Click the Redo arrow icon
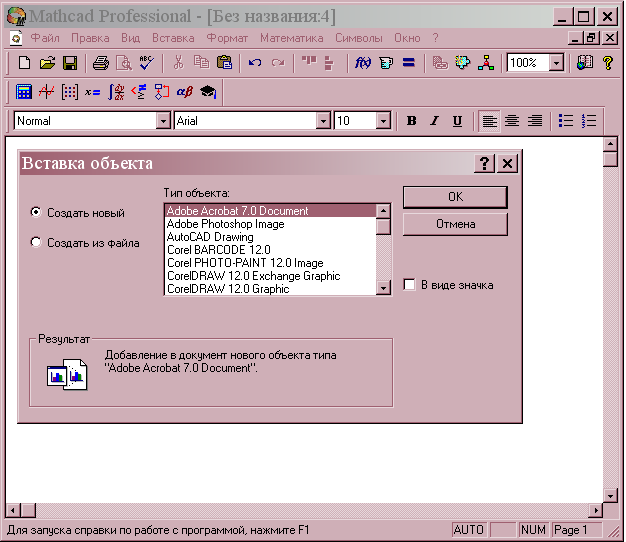The width and height of the screenshot is (626, 542). (x=278, y=63)
